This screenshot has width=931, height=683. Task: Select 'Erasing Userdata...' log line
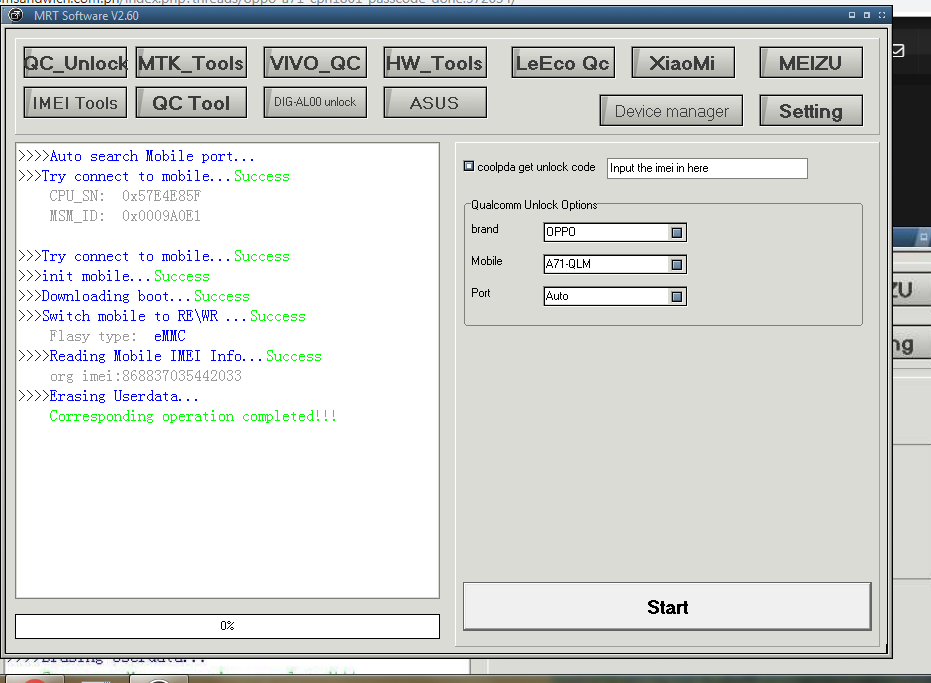(x=109, y=396)
